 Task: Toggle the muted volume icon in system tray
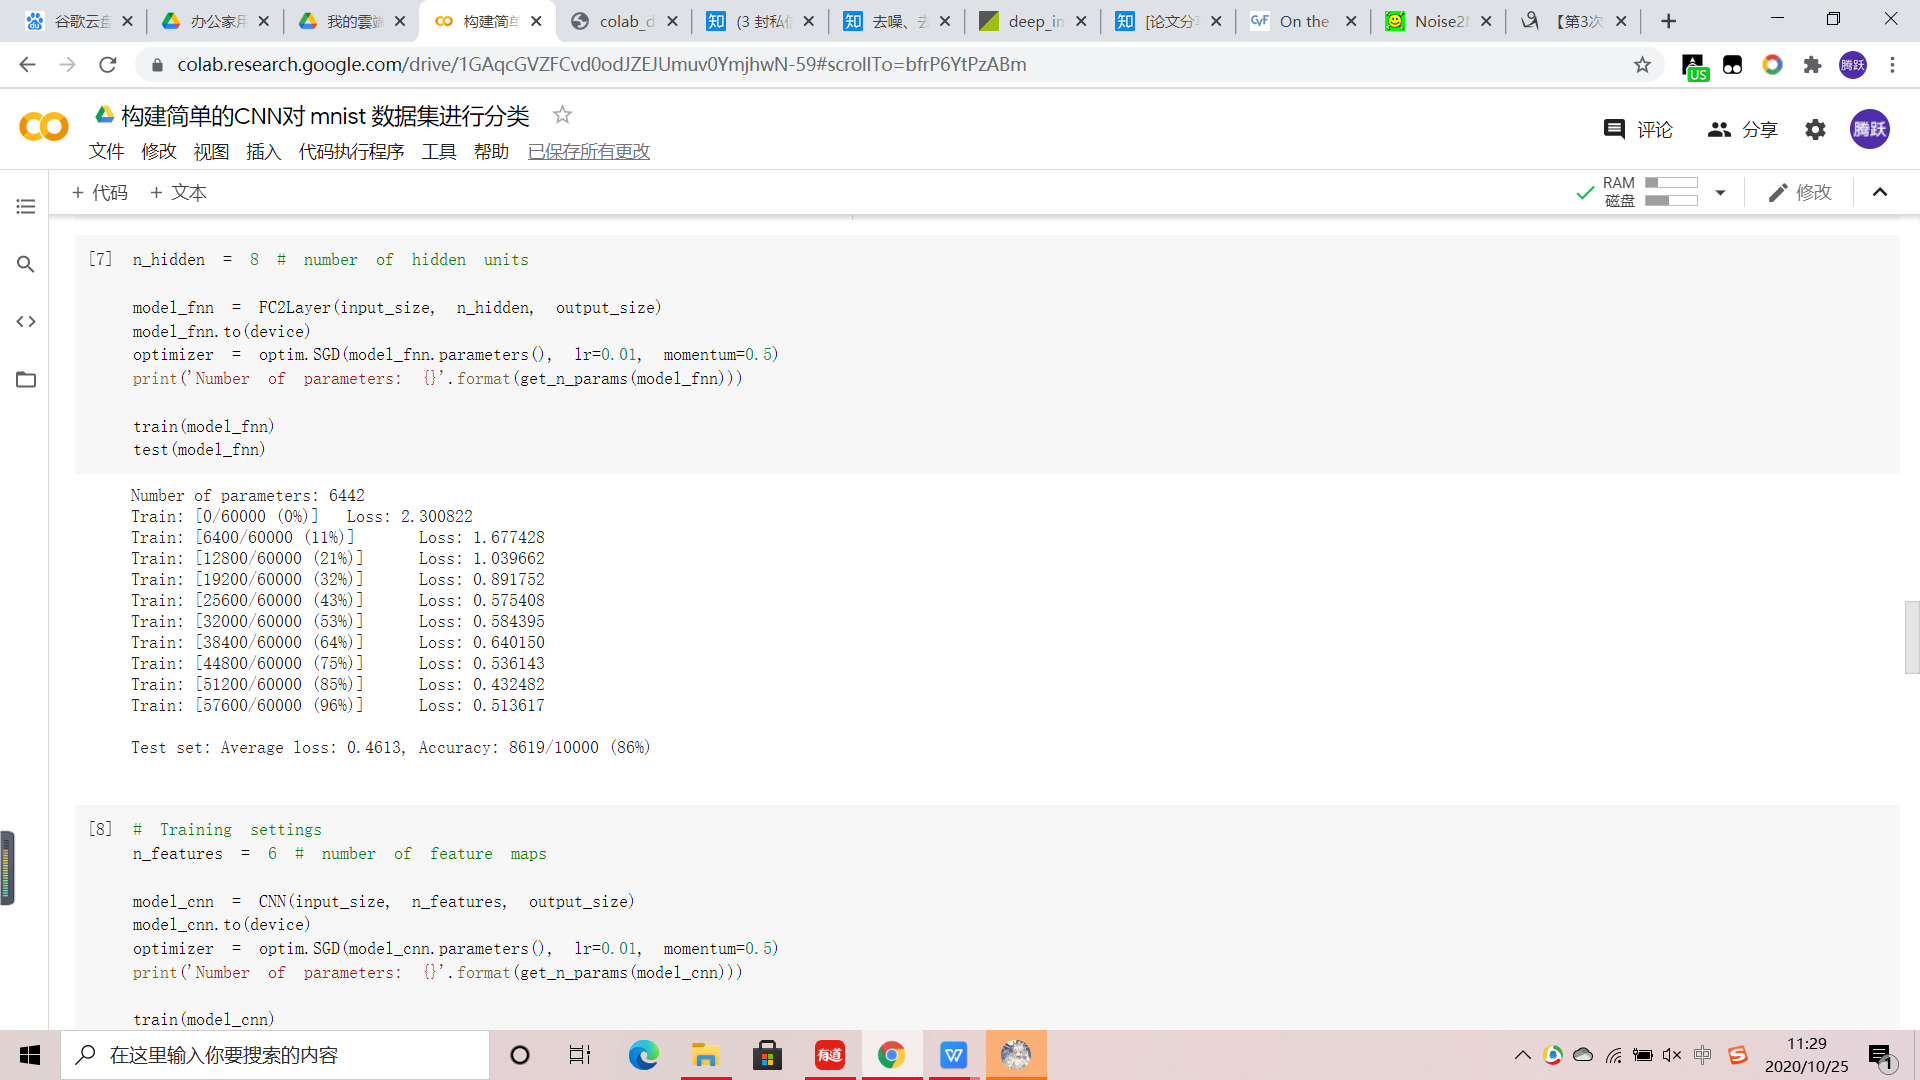[1672, 1055]
